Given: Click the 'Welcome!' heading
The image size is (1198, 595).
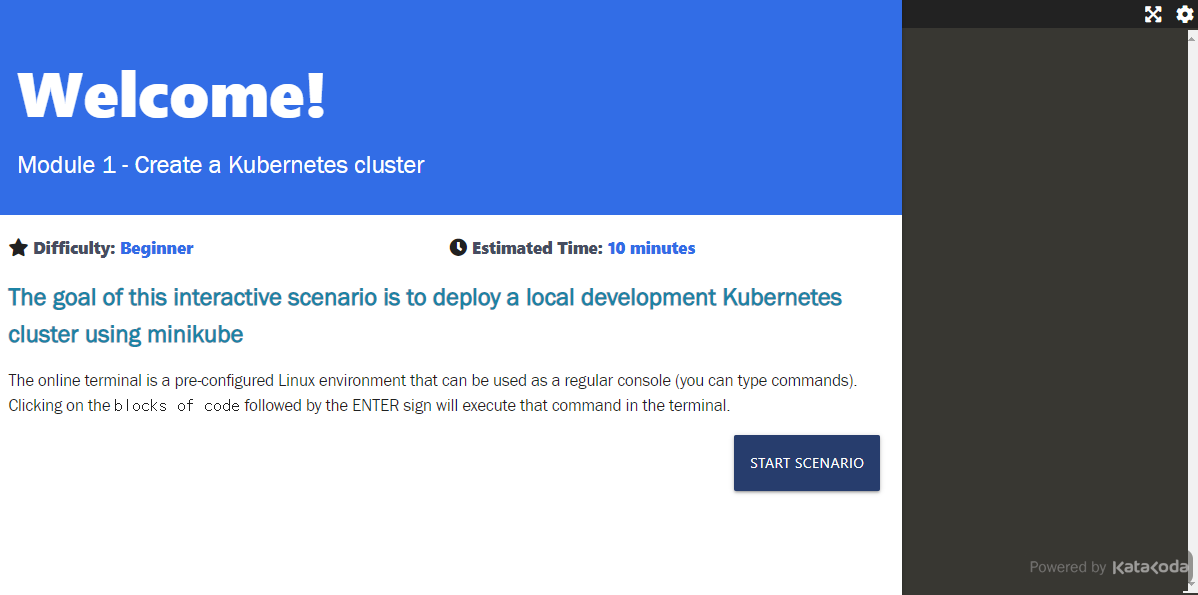Looking at the screenshot, I should (172, 95).
